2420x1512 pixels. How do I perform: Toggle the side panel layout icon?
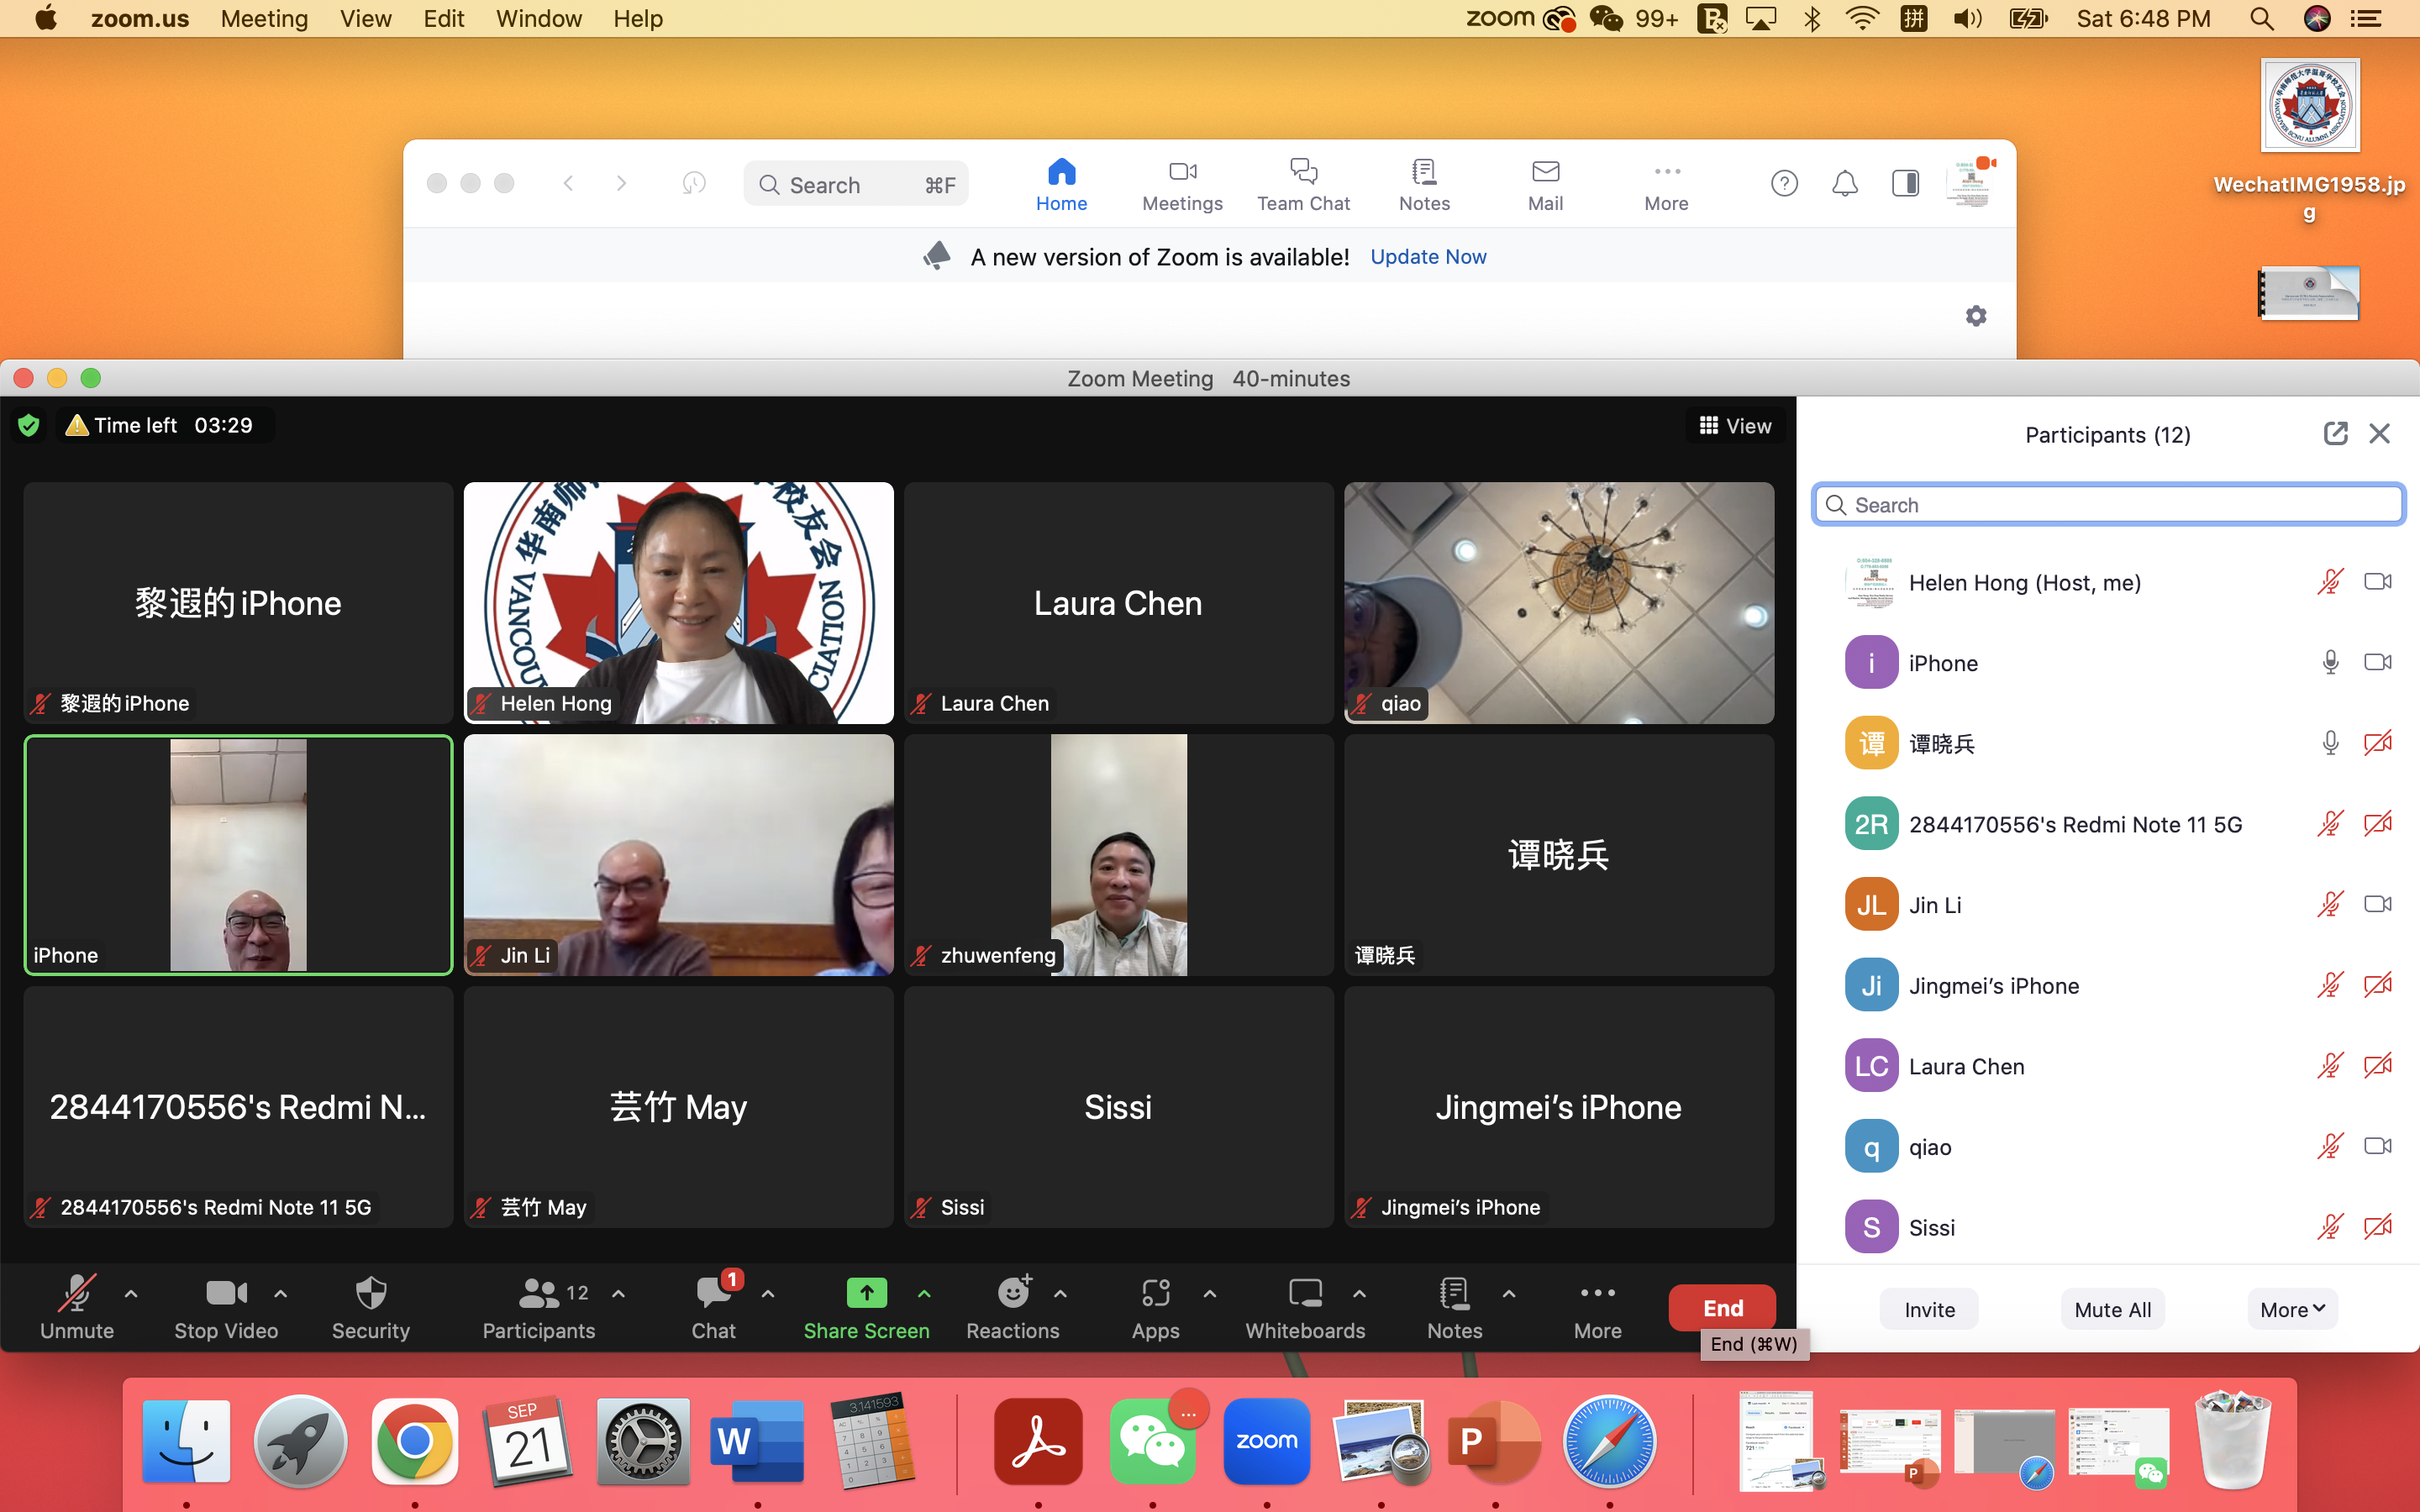(1905, 184)
